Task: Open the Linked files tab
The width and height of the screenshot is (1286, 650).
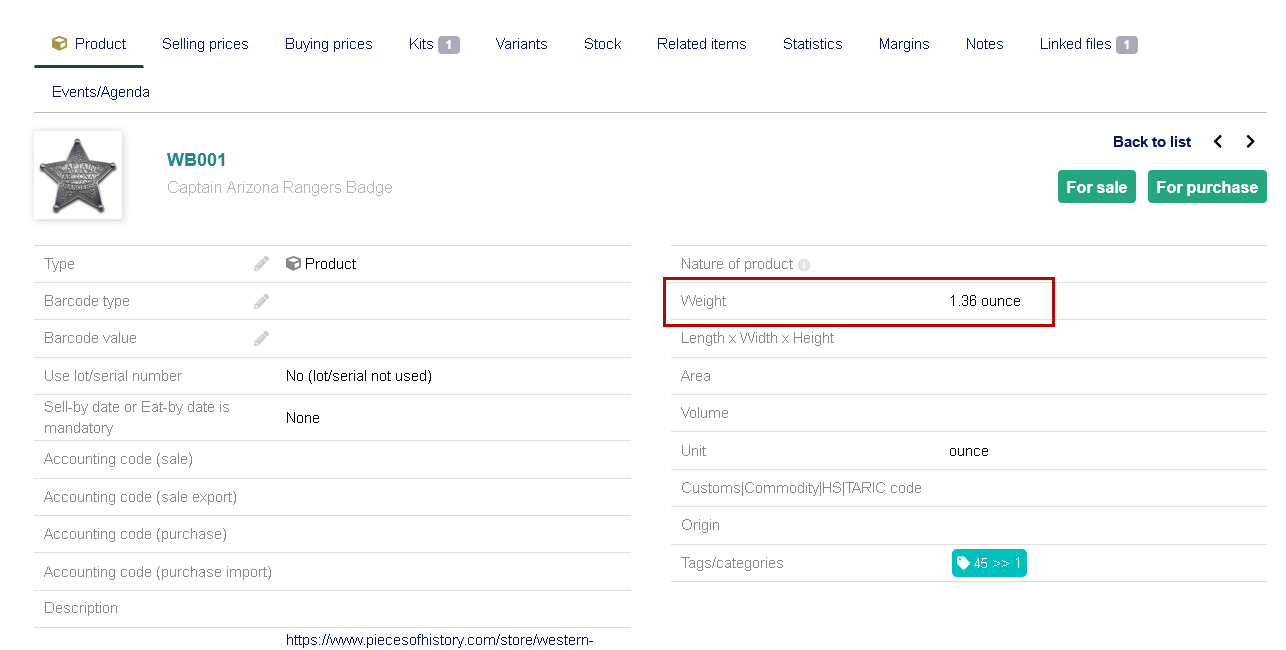Action: (x=1087, y=44)
